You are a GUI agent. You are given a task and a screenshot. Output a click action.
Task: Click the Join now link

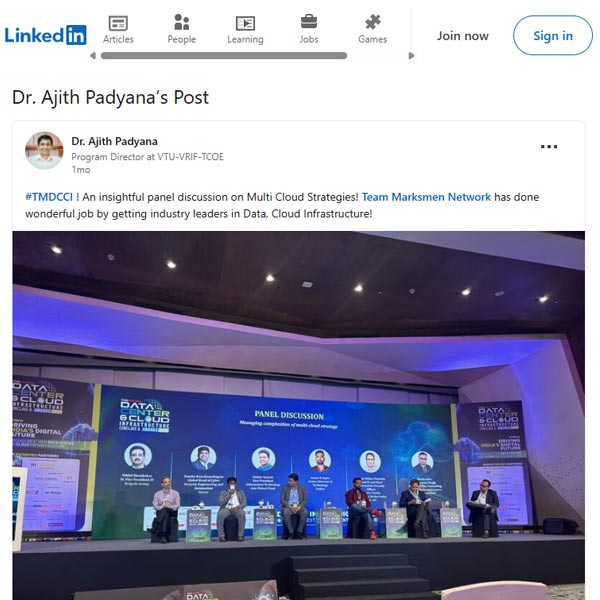pyautogui.click(x=463, y=36)
